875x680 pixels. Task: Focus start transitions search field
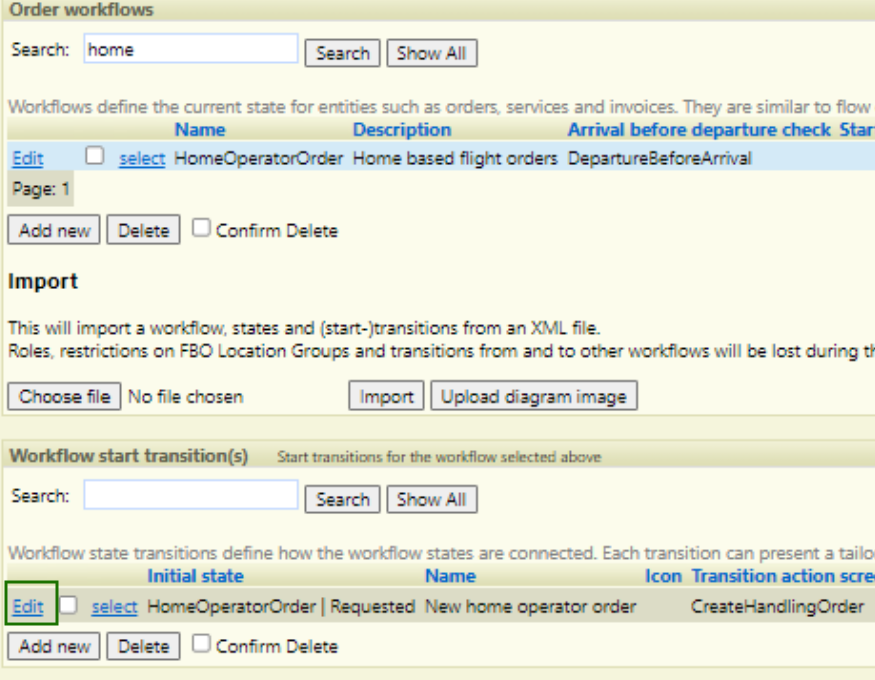click(x=191, y=495)
